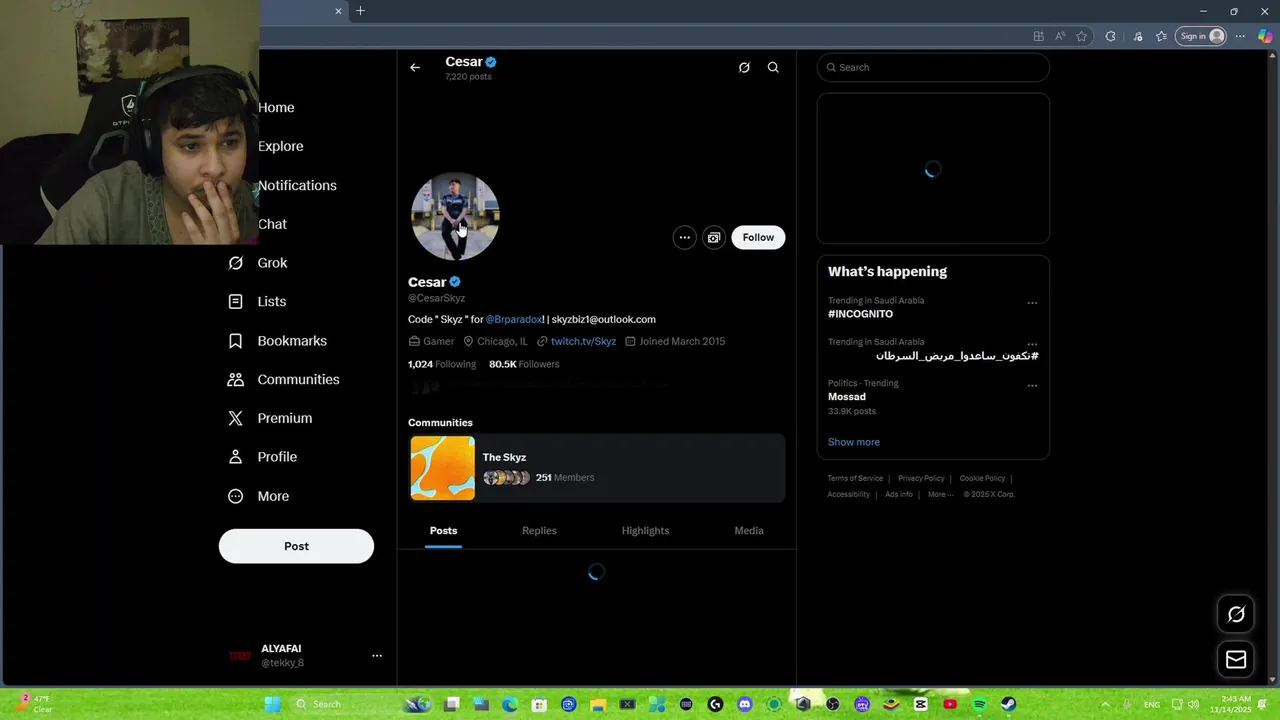
Task: Open the Favorites list in browser toolbar
Action: 1161,36
